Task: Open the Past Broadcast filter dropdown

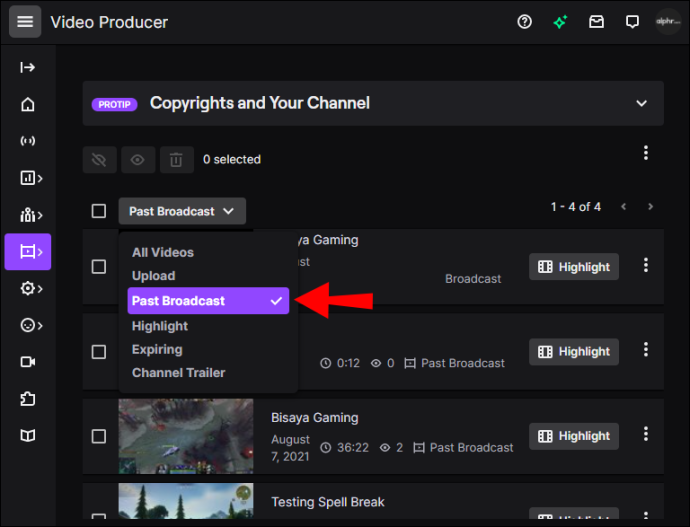Action: point(182,211)
